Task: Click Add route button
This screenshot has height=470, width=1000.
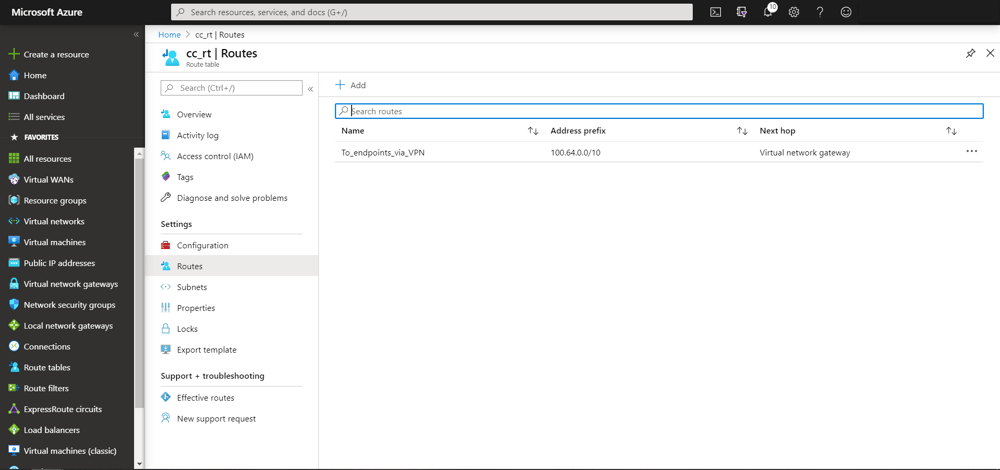Action: tap(351, 85)
